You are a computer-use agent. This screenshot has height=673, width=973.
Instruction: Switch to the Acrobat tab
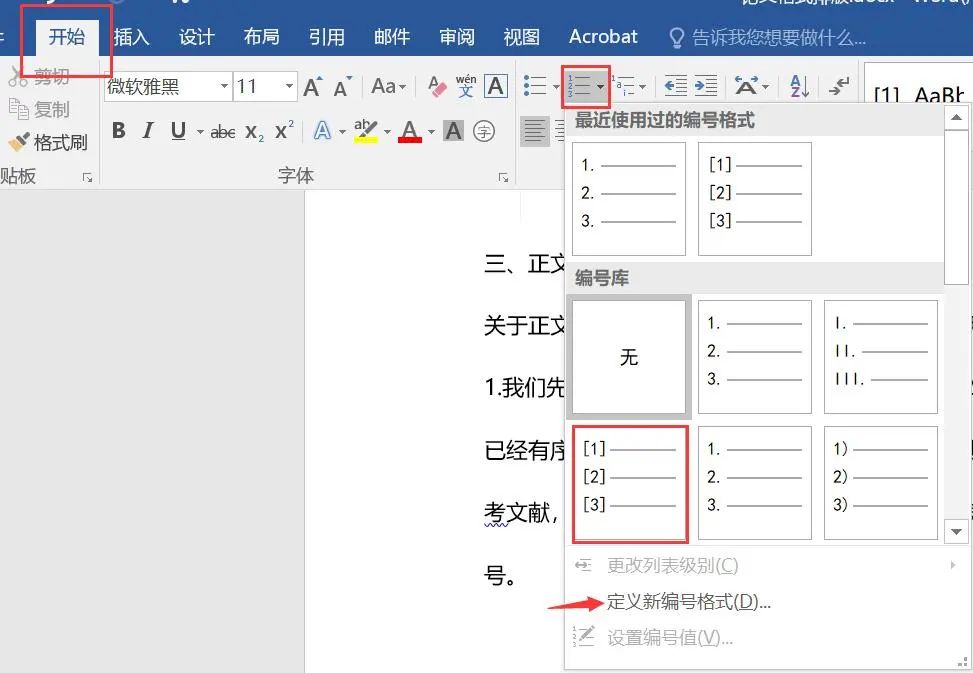[x=603, y=37]
